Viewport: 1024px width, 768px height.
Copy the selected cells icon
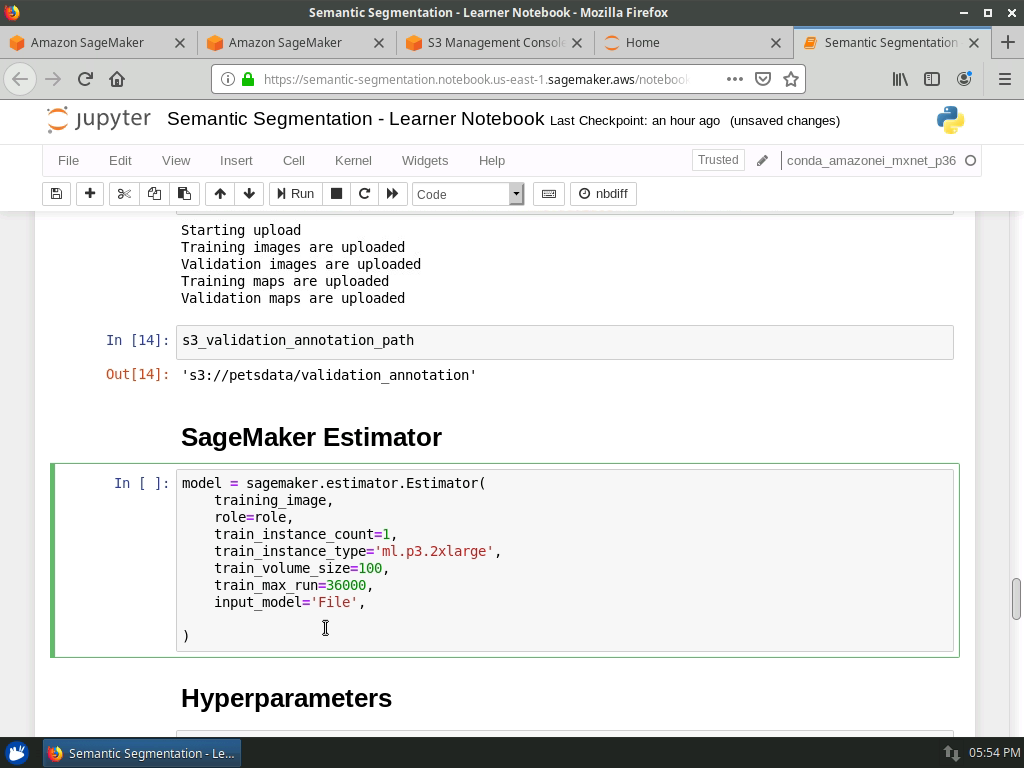154,194
